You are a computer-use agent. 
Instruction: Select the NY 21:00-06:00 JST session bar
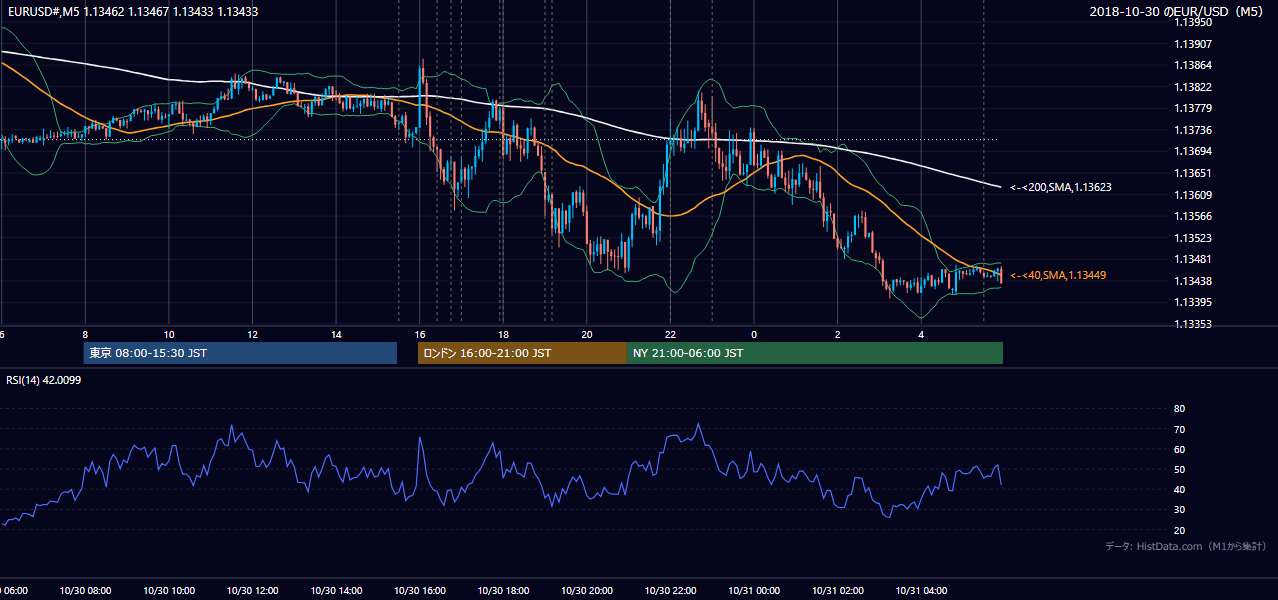(815, 353)
